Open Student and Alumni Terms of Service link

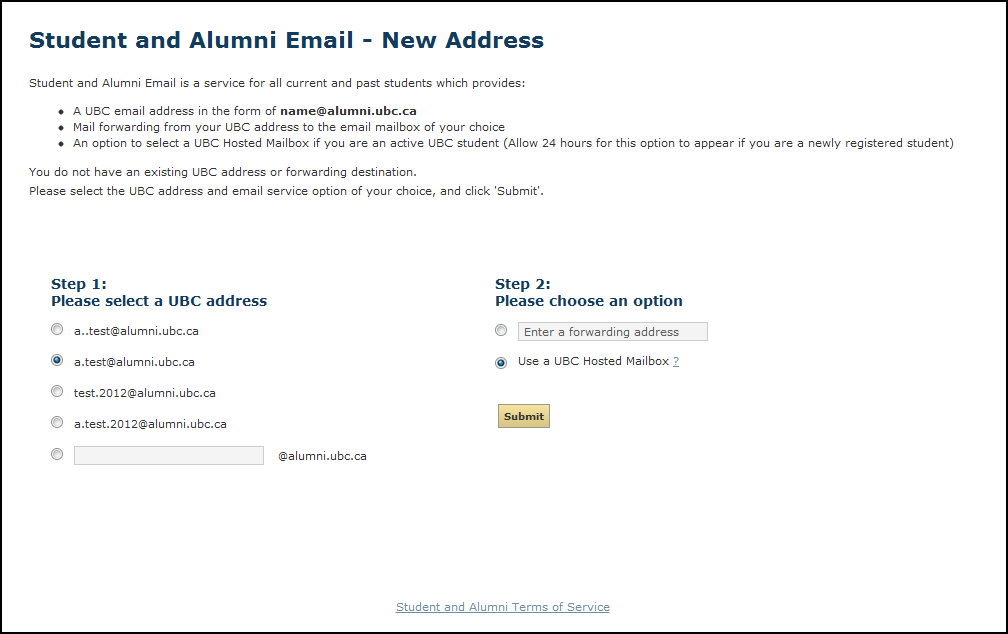point(502,607)
